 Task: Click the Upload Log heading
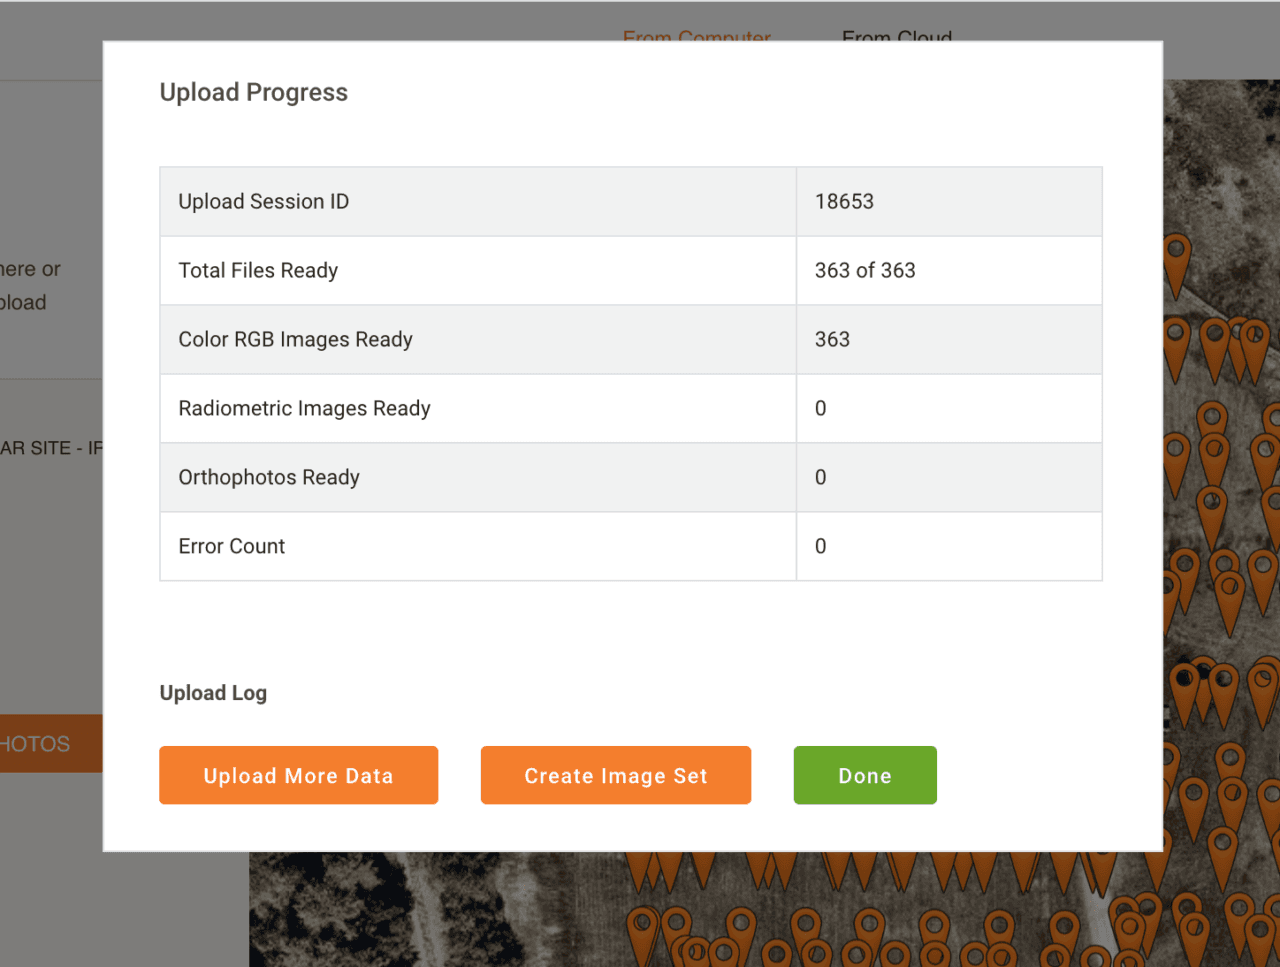213,693
